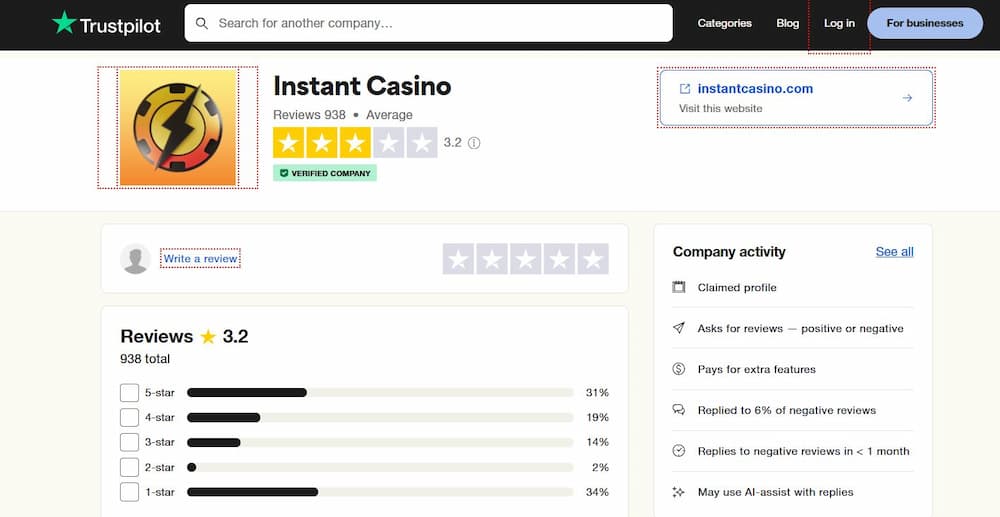The width and height of the screenshot is (1000, 517).
Task: Open the Blog menu item
Action: pyautogui.click(x=788, y=23)
